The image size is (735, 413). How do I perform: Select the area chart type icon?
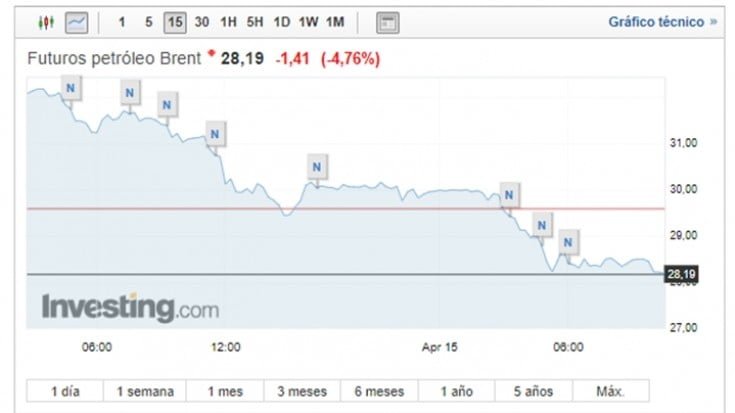(76, 21)
